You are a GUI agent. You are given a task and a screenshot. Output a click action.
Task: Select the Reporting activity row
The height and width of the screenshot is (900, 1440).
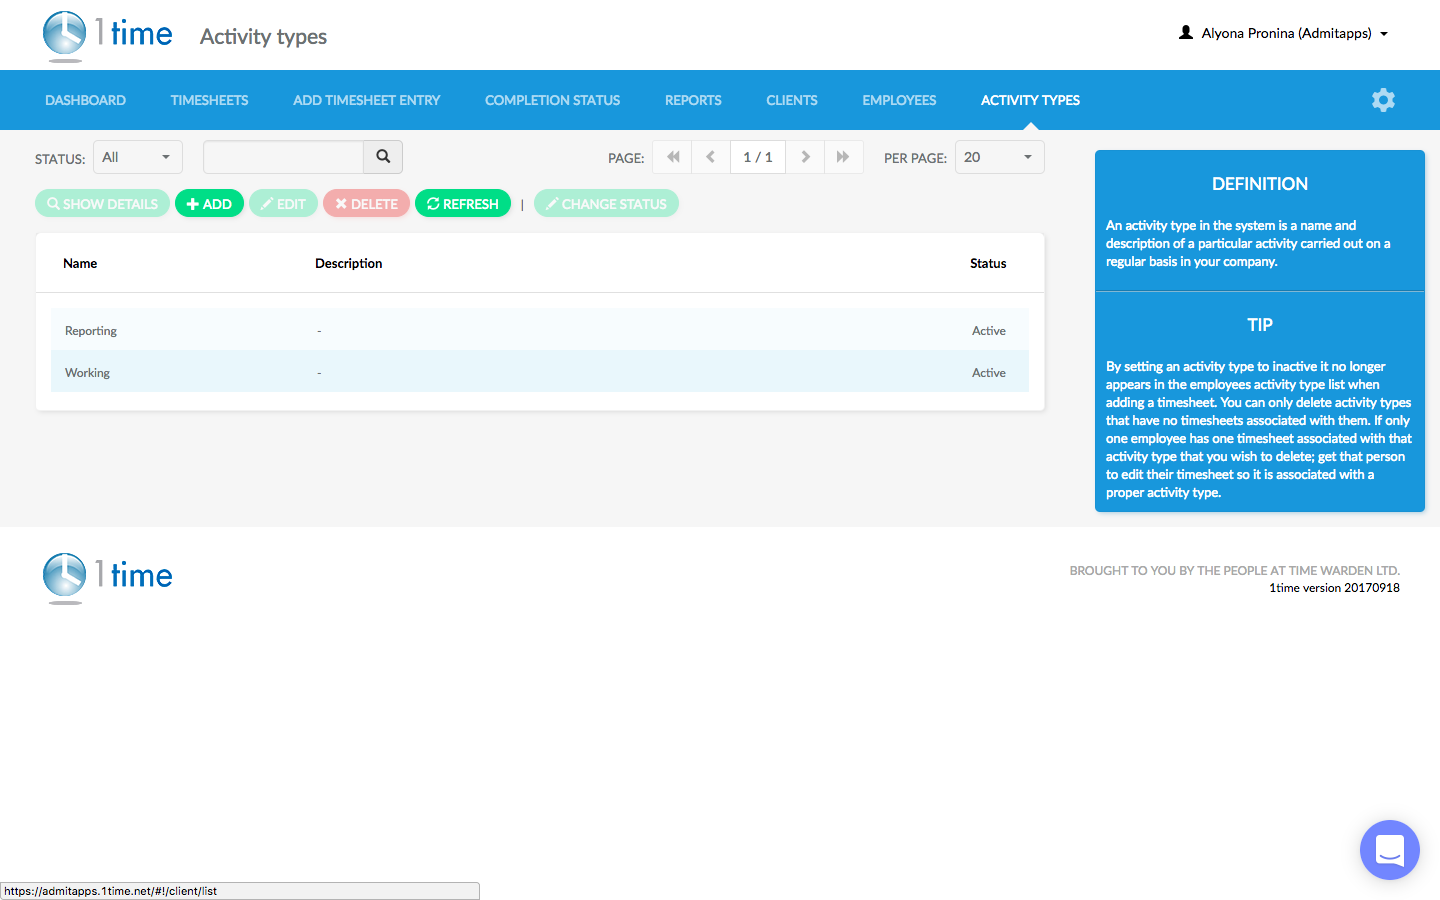pos(540,331)
